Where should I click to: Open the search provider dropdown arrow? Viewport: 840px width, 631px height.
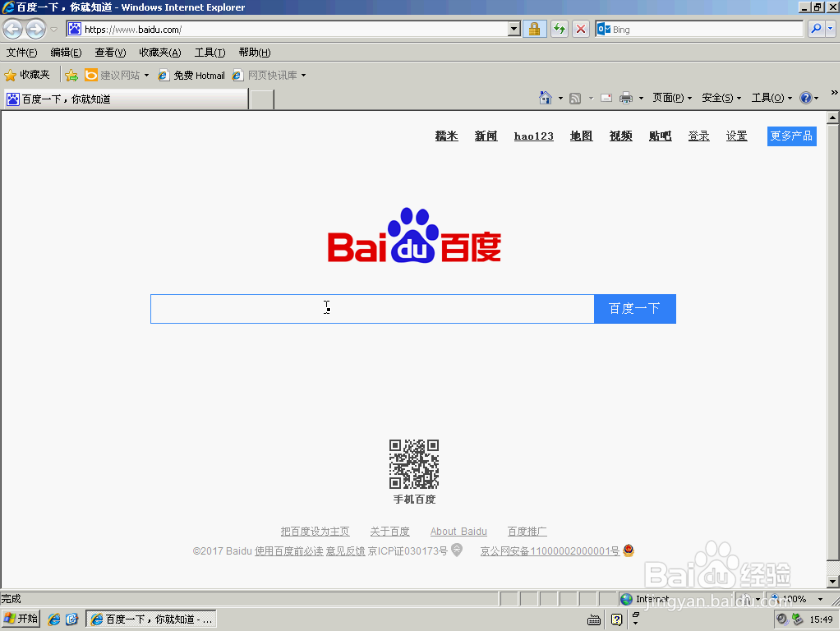pos(830,29)
